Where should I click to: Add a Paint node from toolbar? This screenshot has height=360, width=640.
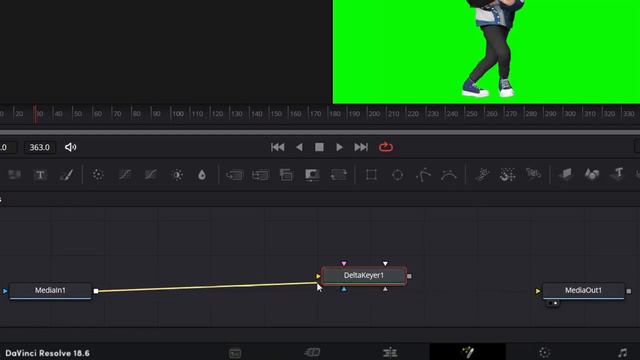pos(67,175)
